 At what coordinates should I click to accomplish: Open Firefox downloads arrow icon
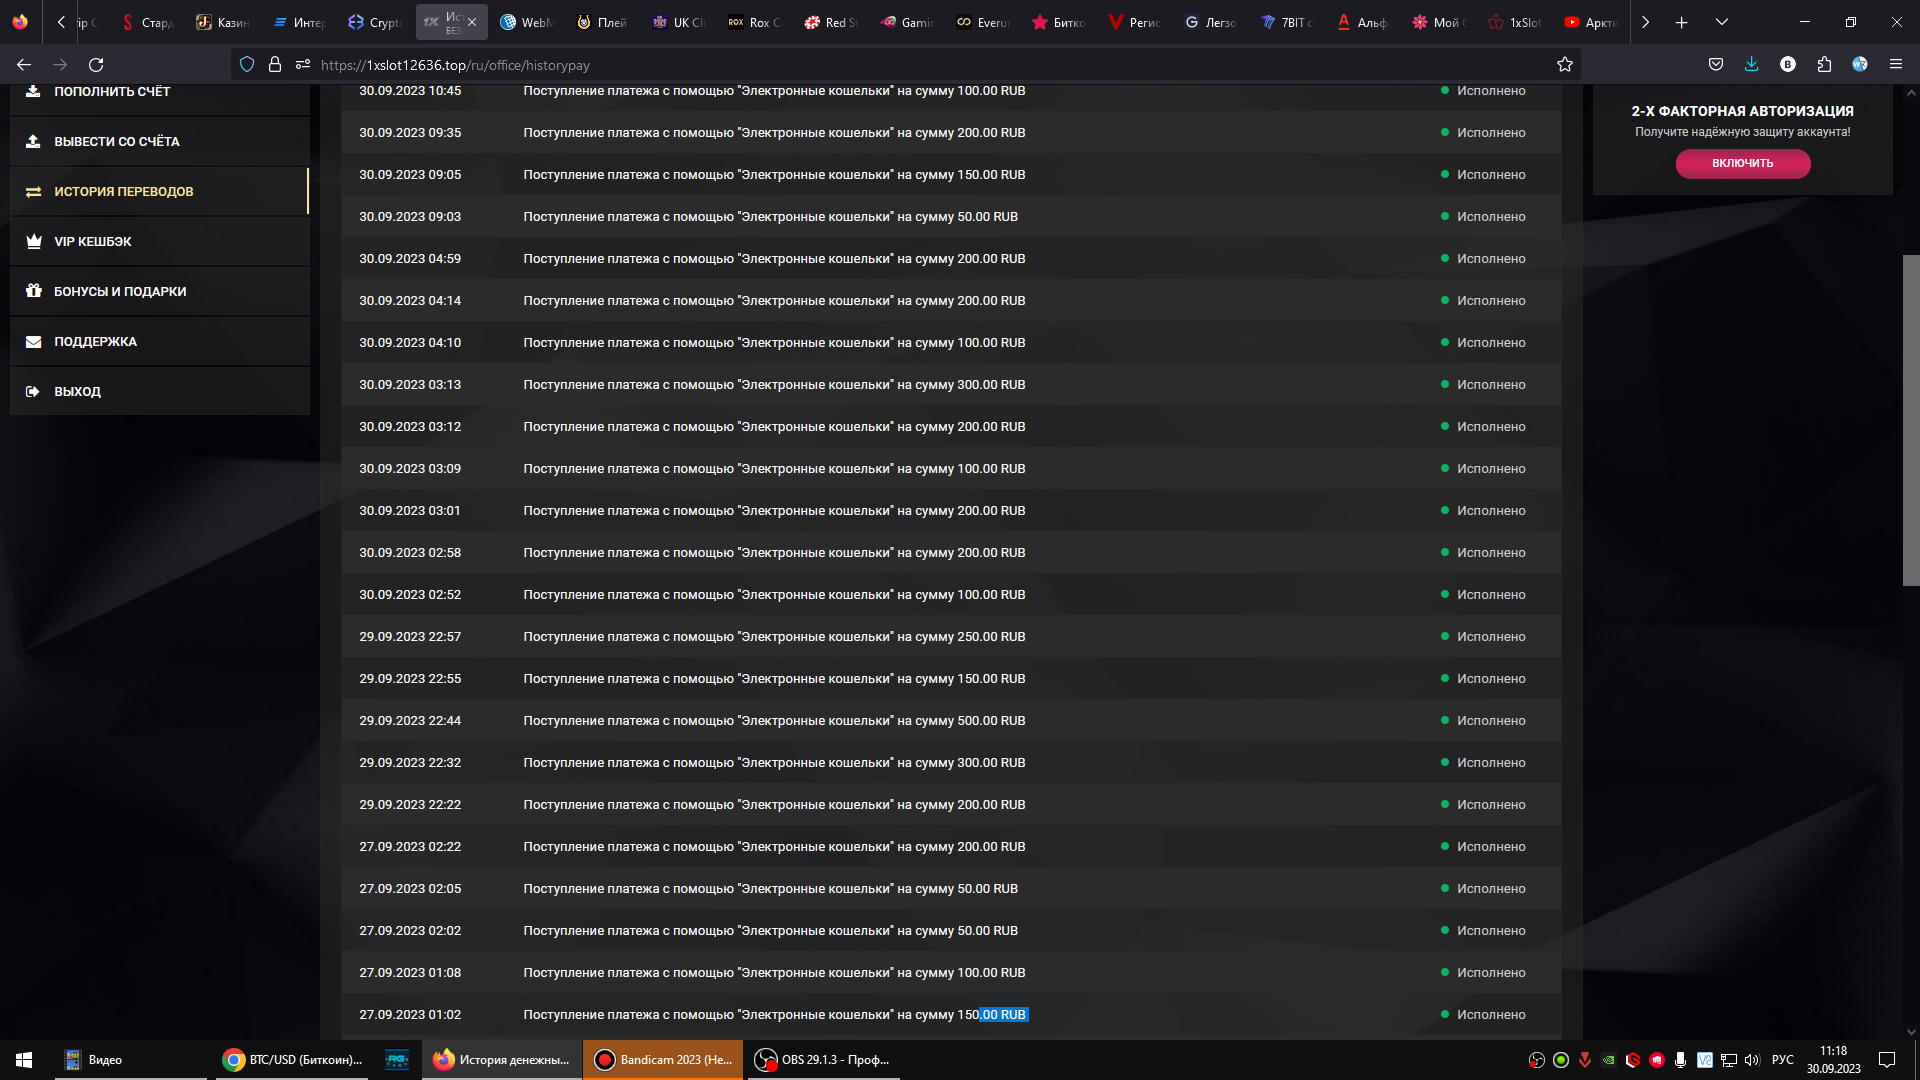point(1751,65)
